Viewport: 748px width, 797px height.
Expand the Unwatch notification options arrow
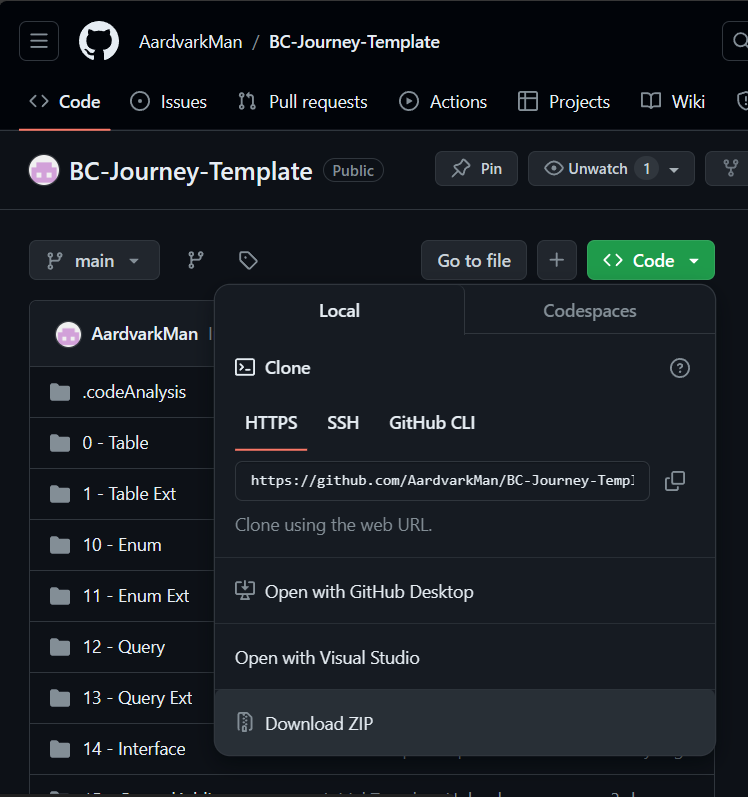tap(674, 170)
